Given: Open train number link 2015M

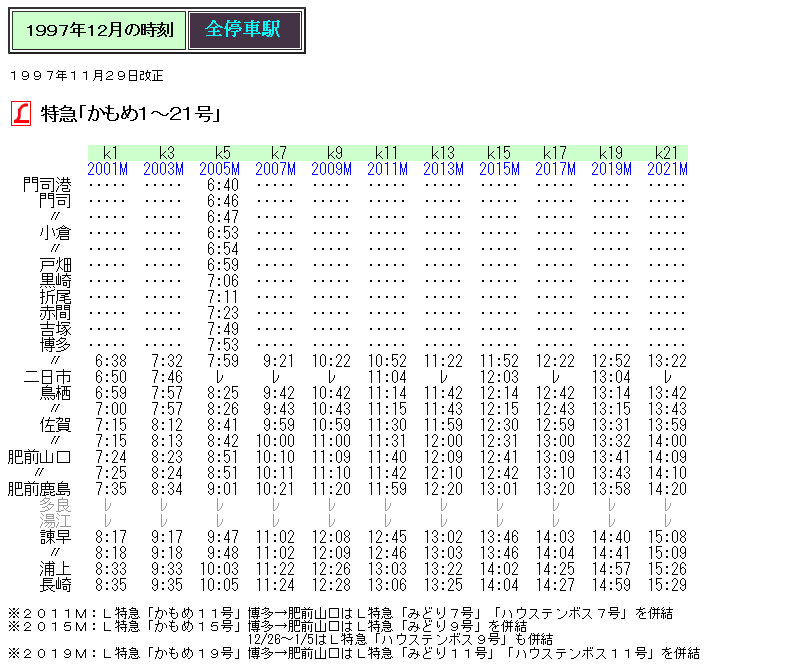Looking at the screenshot, I should [499, 169].
